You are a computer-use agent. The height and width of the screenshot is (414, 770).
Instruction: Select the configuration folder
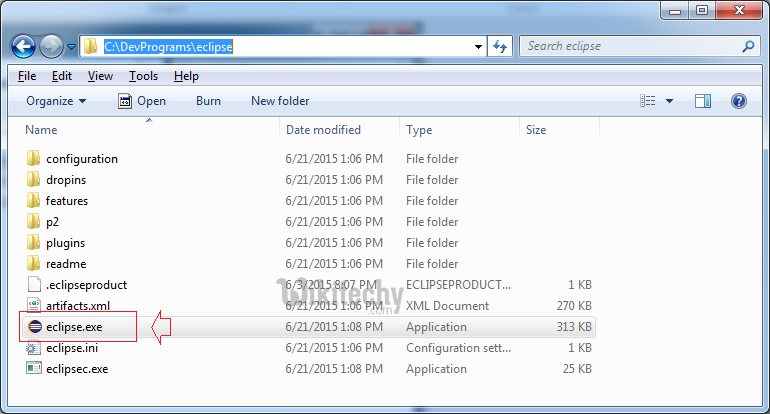81,159
